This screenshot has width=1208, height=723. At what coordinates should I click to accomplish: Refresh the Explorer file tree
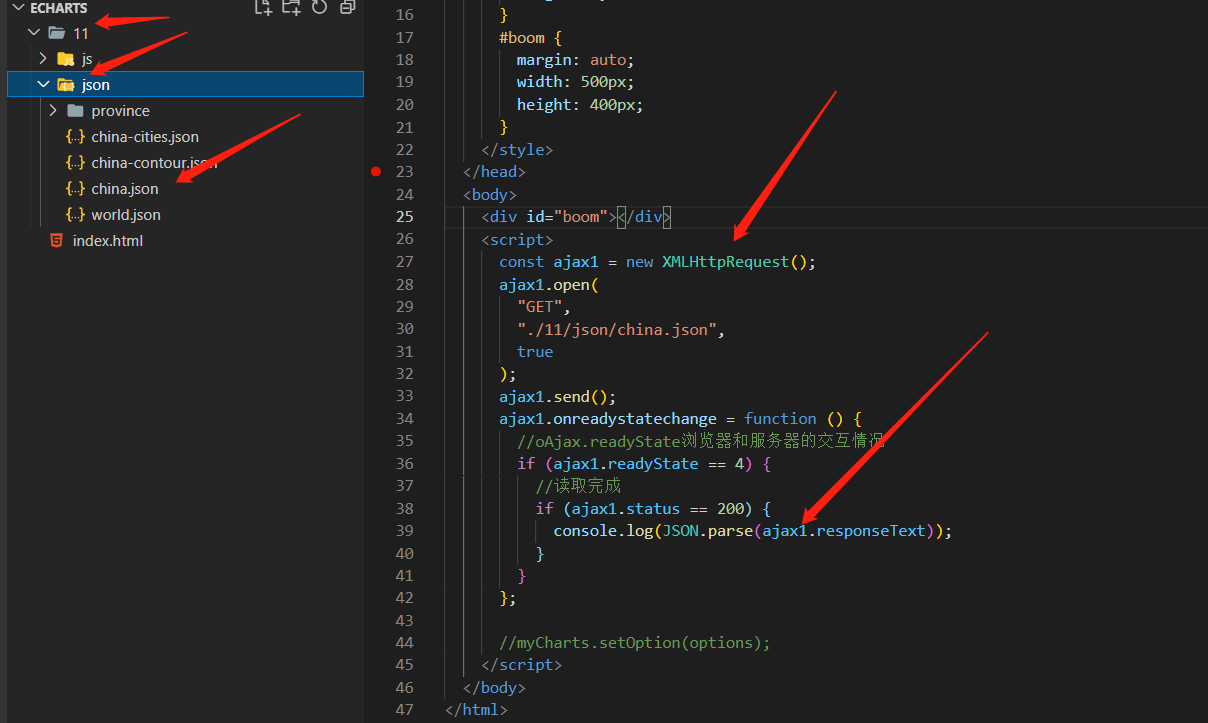pyautogui.click(x=319, y=7)
